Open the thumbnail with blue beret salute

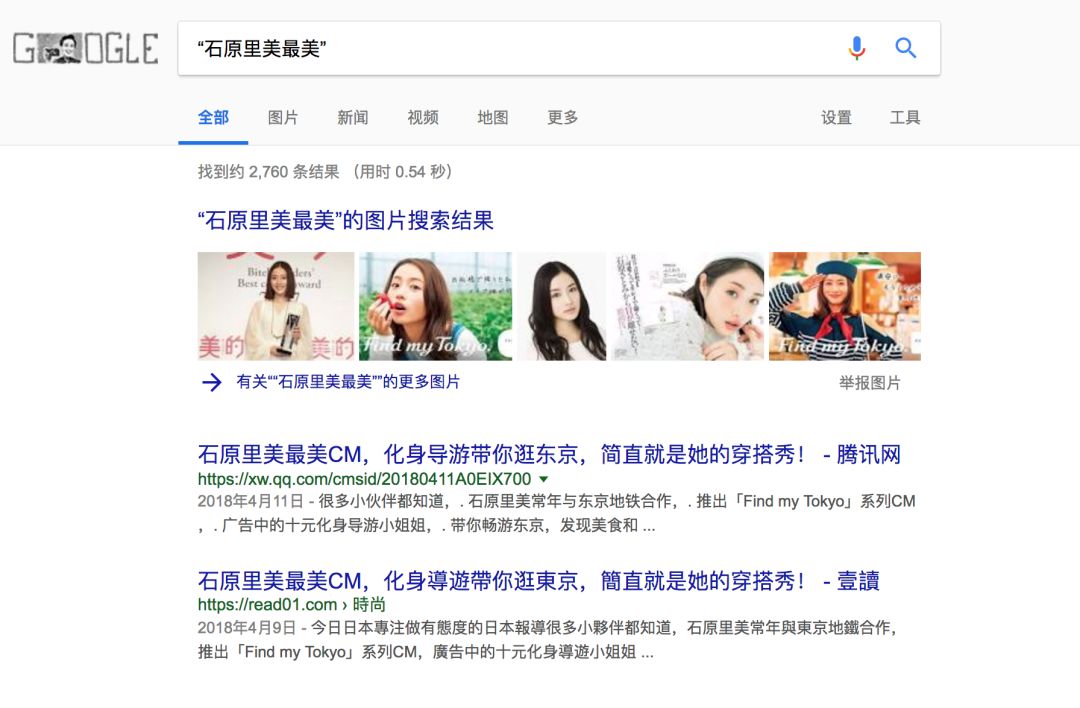tap(844, 306)
